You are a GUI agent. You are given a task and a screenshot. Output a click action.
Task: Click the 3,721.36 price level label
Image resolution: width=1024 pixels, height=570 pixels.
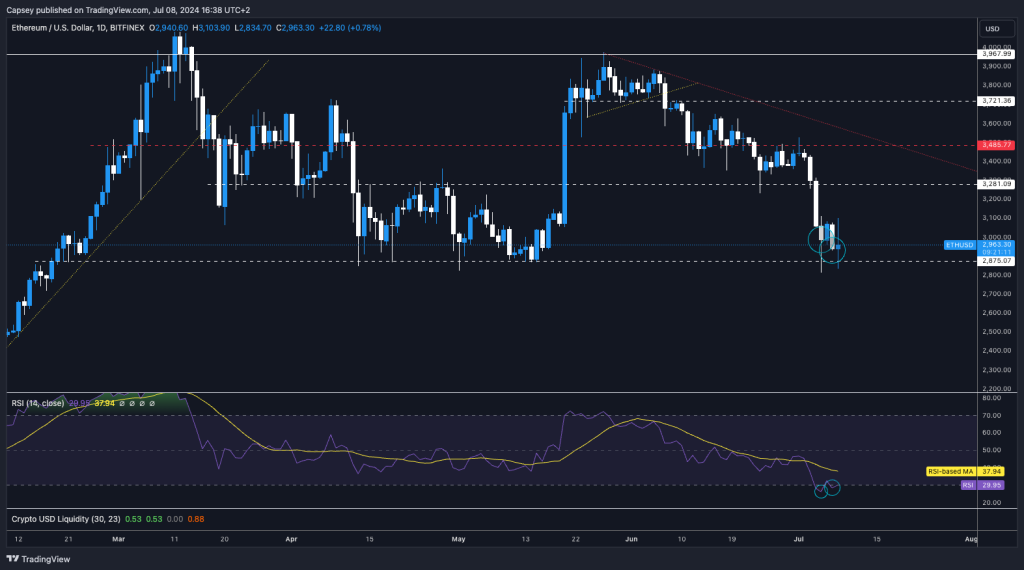pos(997,101)
